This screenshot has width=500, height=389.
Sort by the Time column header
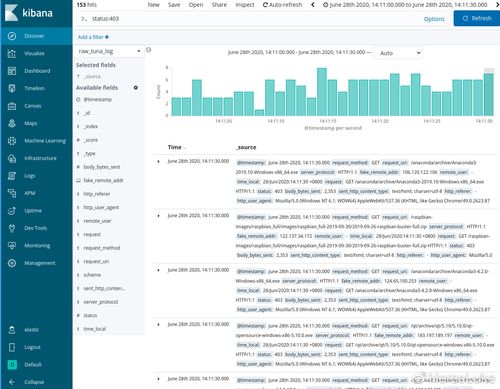(x=176, y=147)
